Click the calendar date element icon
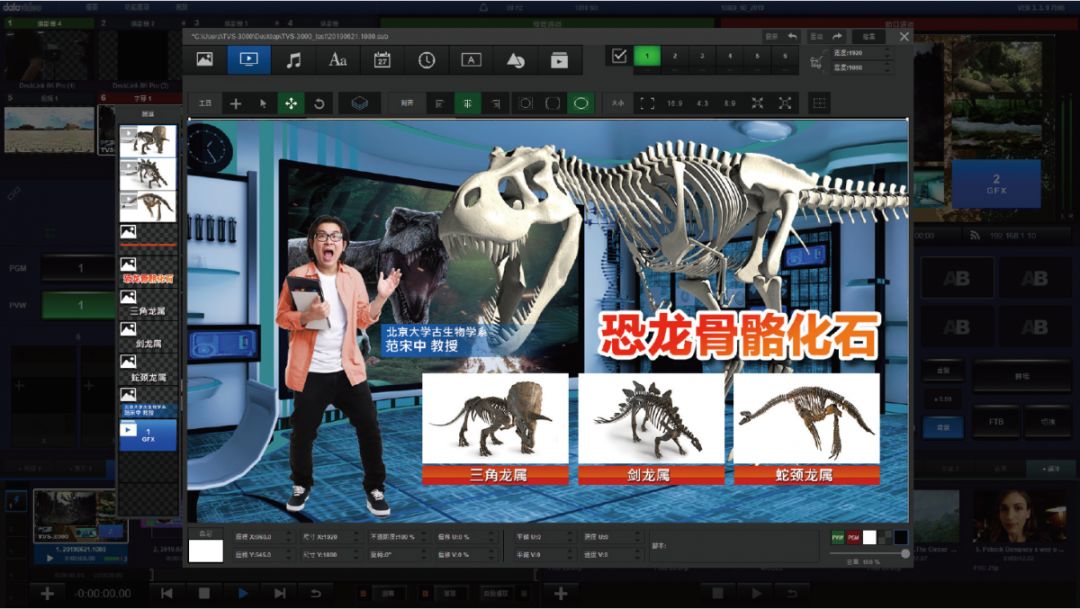 tap(382, 60)
